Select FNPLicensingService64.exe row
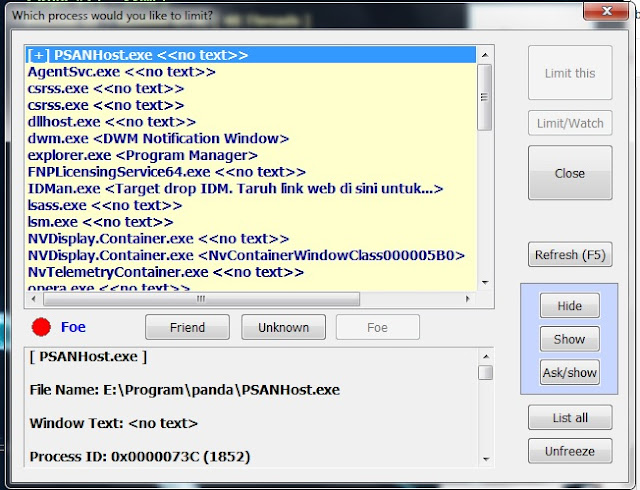The image size is (640, 490). click(251, 172)
